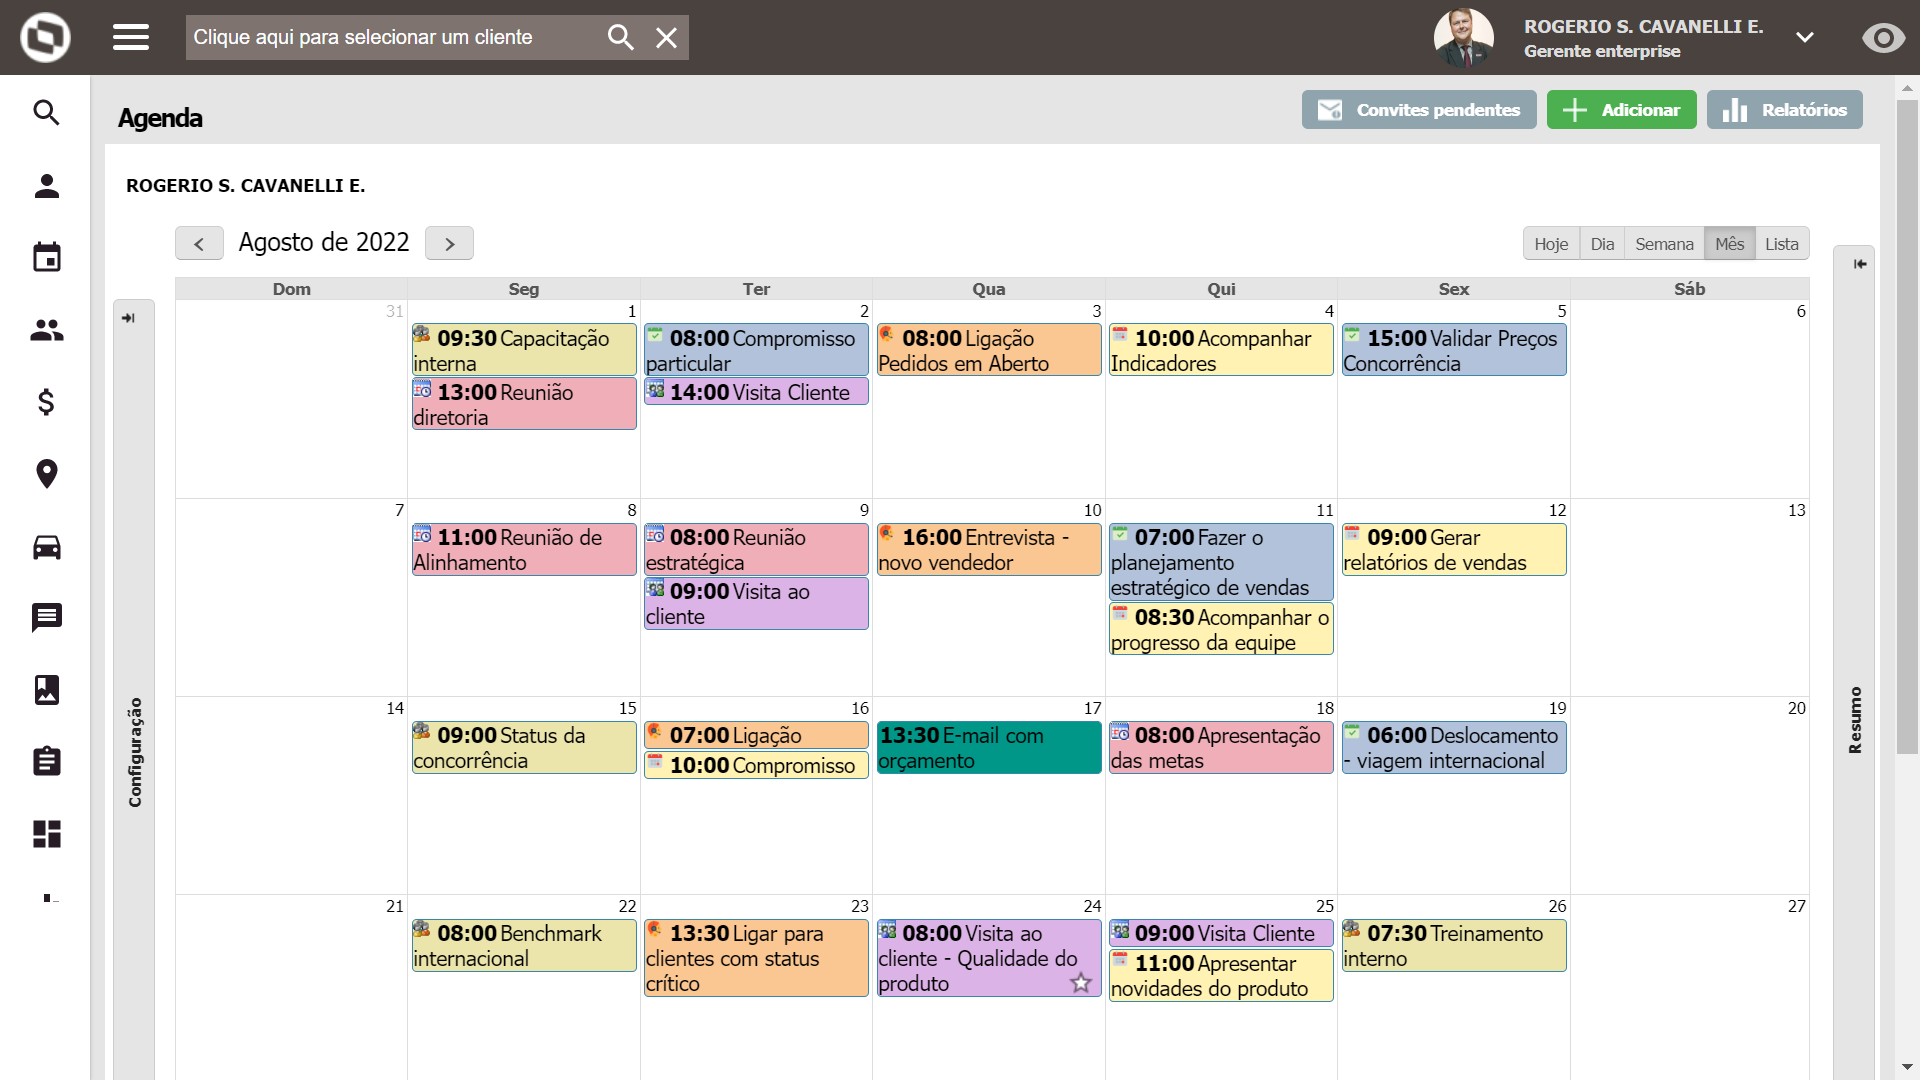Switch to the Semana view tab
The image size is (1920, 1080).
[x=1664, y=244]
